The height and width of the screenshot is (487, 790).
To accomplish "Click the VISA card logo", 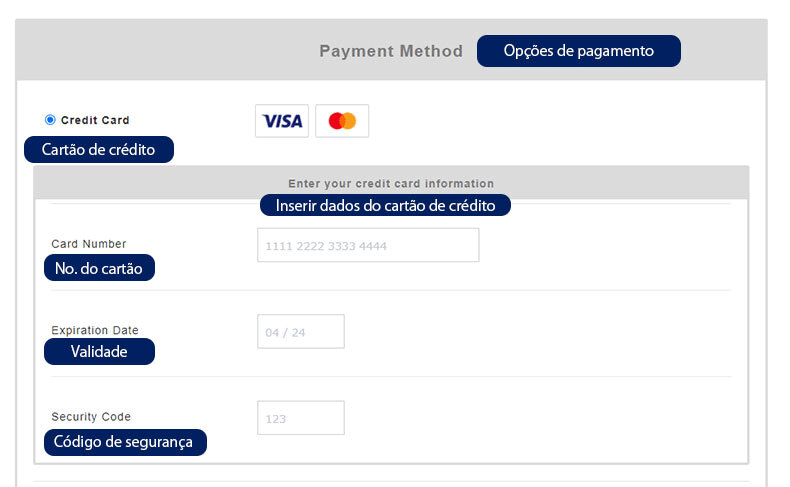I will point(282,121).
